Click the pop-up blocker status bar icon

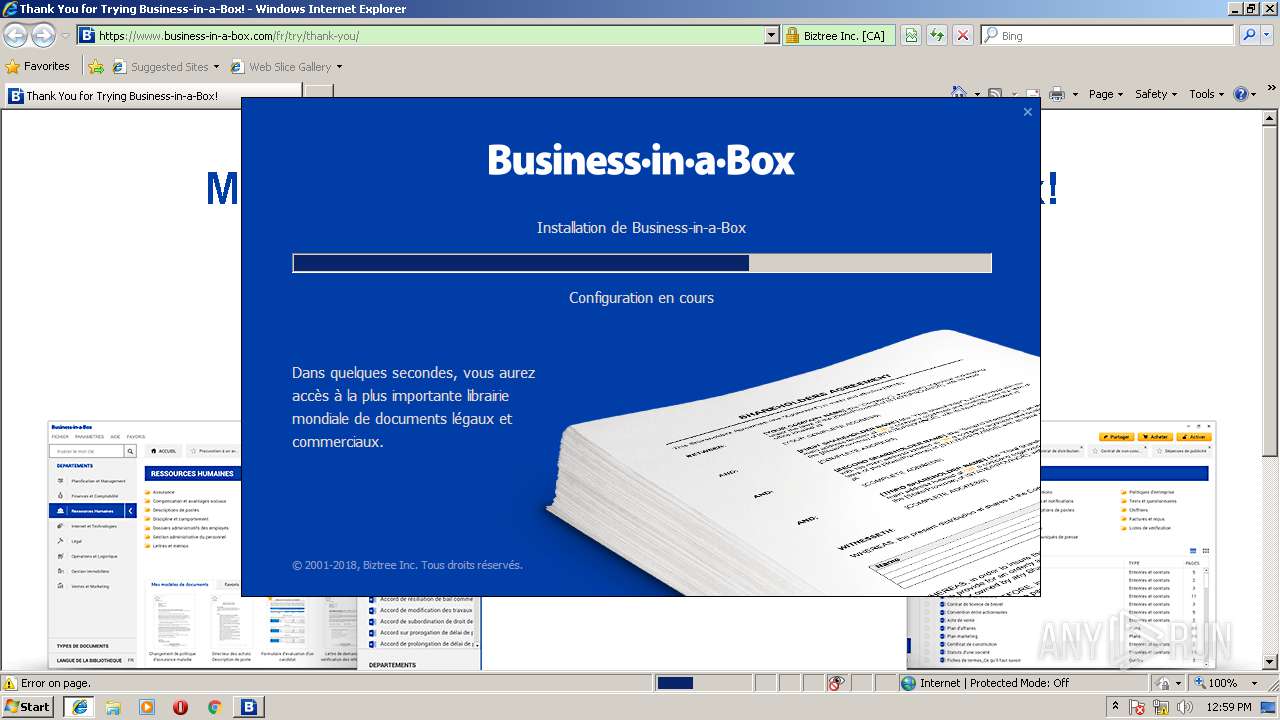836,683
